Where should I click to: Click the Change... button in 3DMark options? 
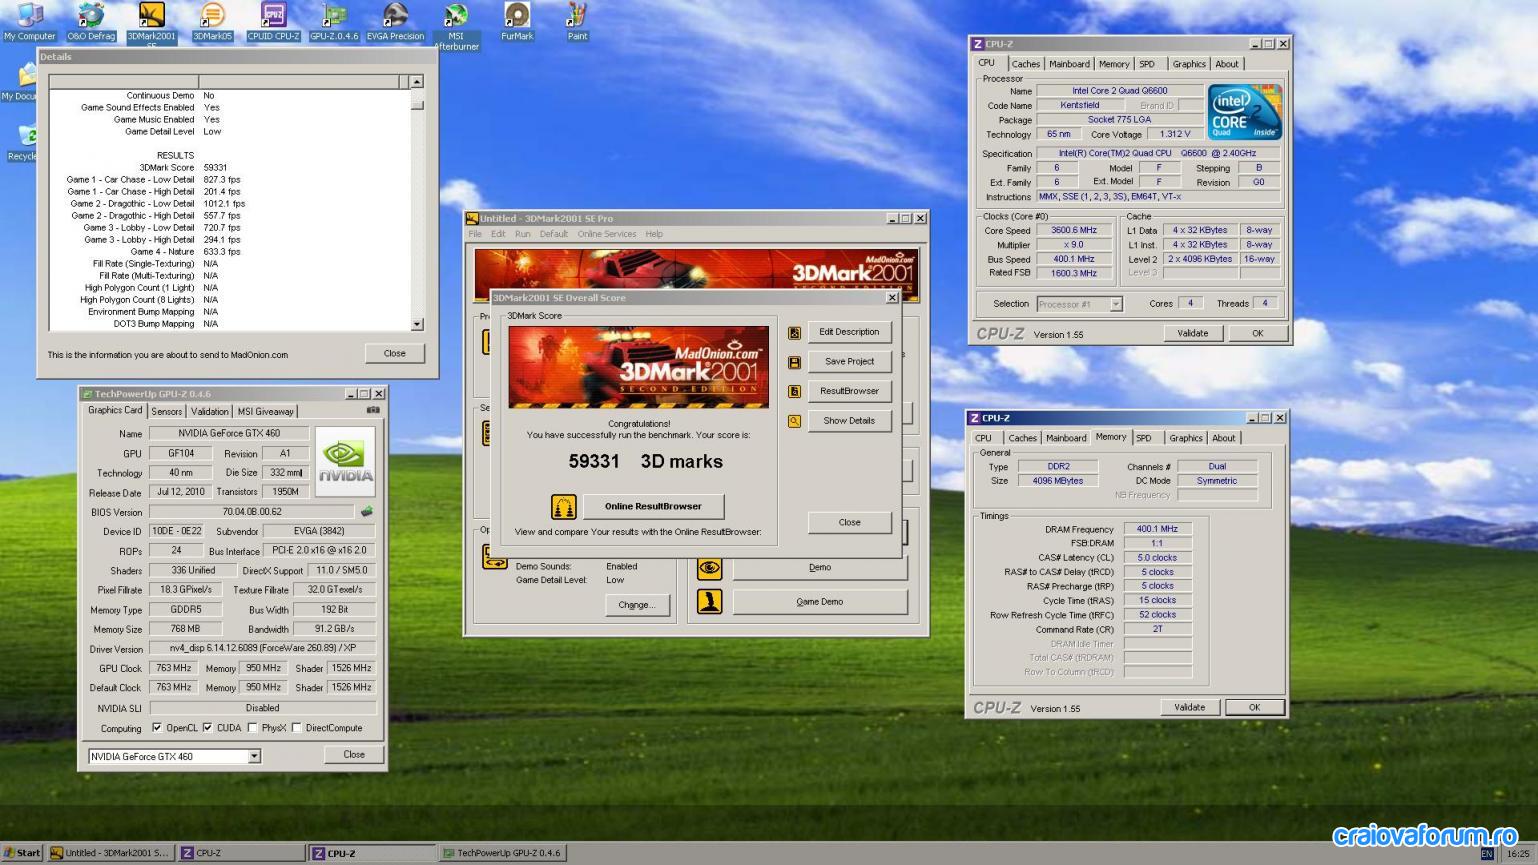637,605
